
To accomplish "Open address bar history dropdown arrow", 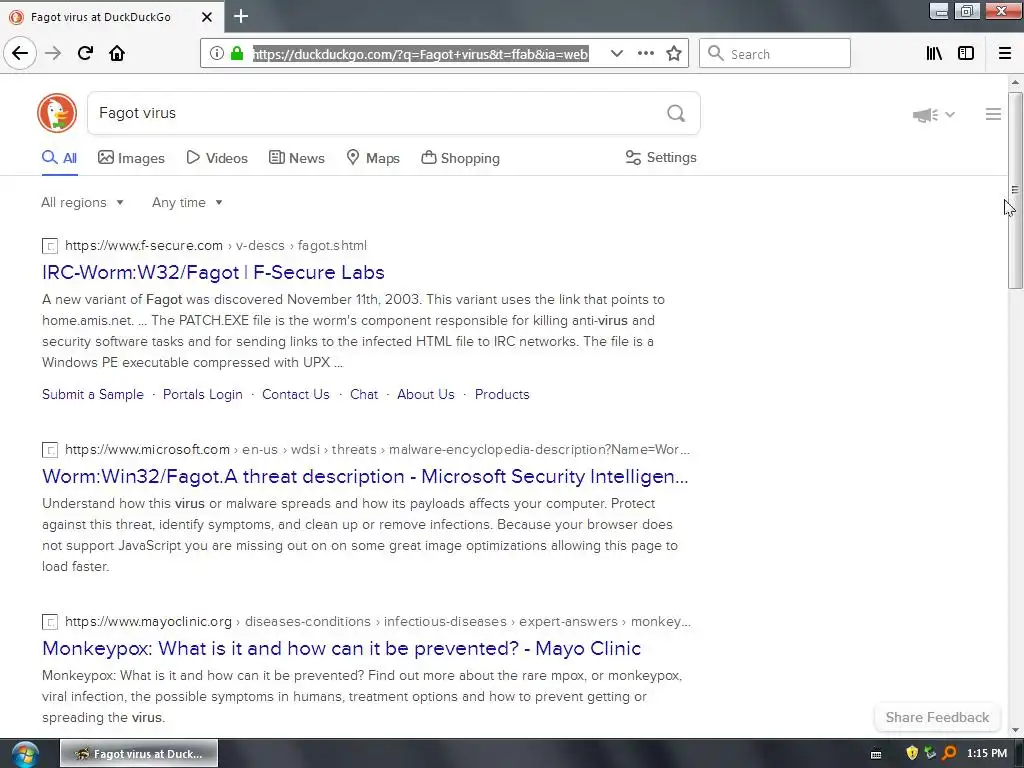I will pos(616,54).
